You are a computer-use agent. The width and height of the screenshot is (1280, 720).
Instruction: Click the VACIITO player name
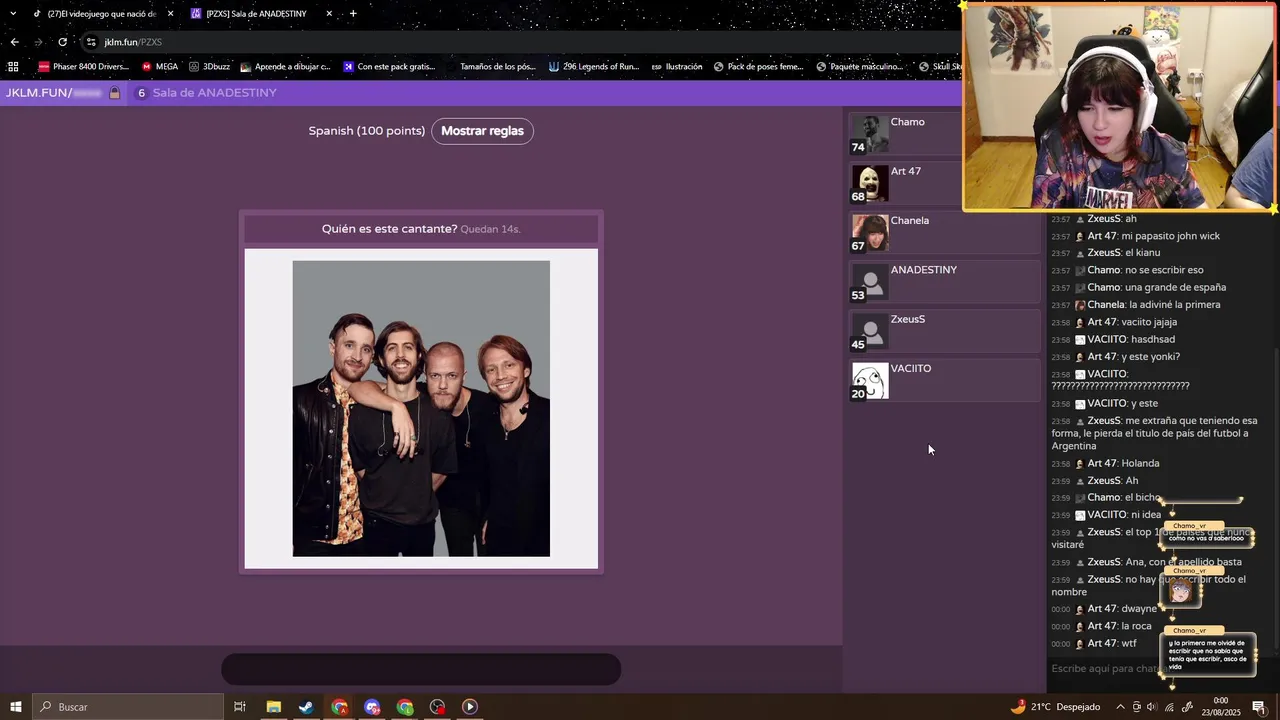coord(910,368)
